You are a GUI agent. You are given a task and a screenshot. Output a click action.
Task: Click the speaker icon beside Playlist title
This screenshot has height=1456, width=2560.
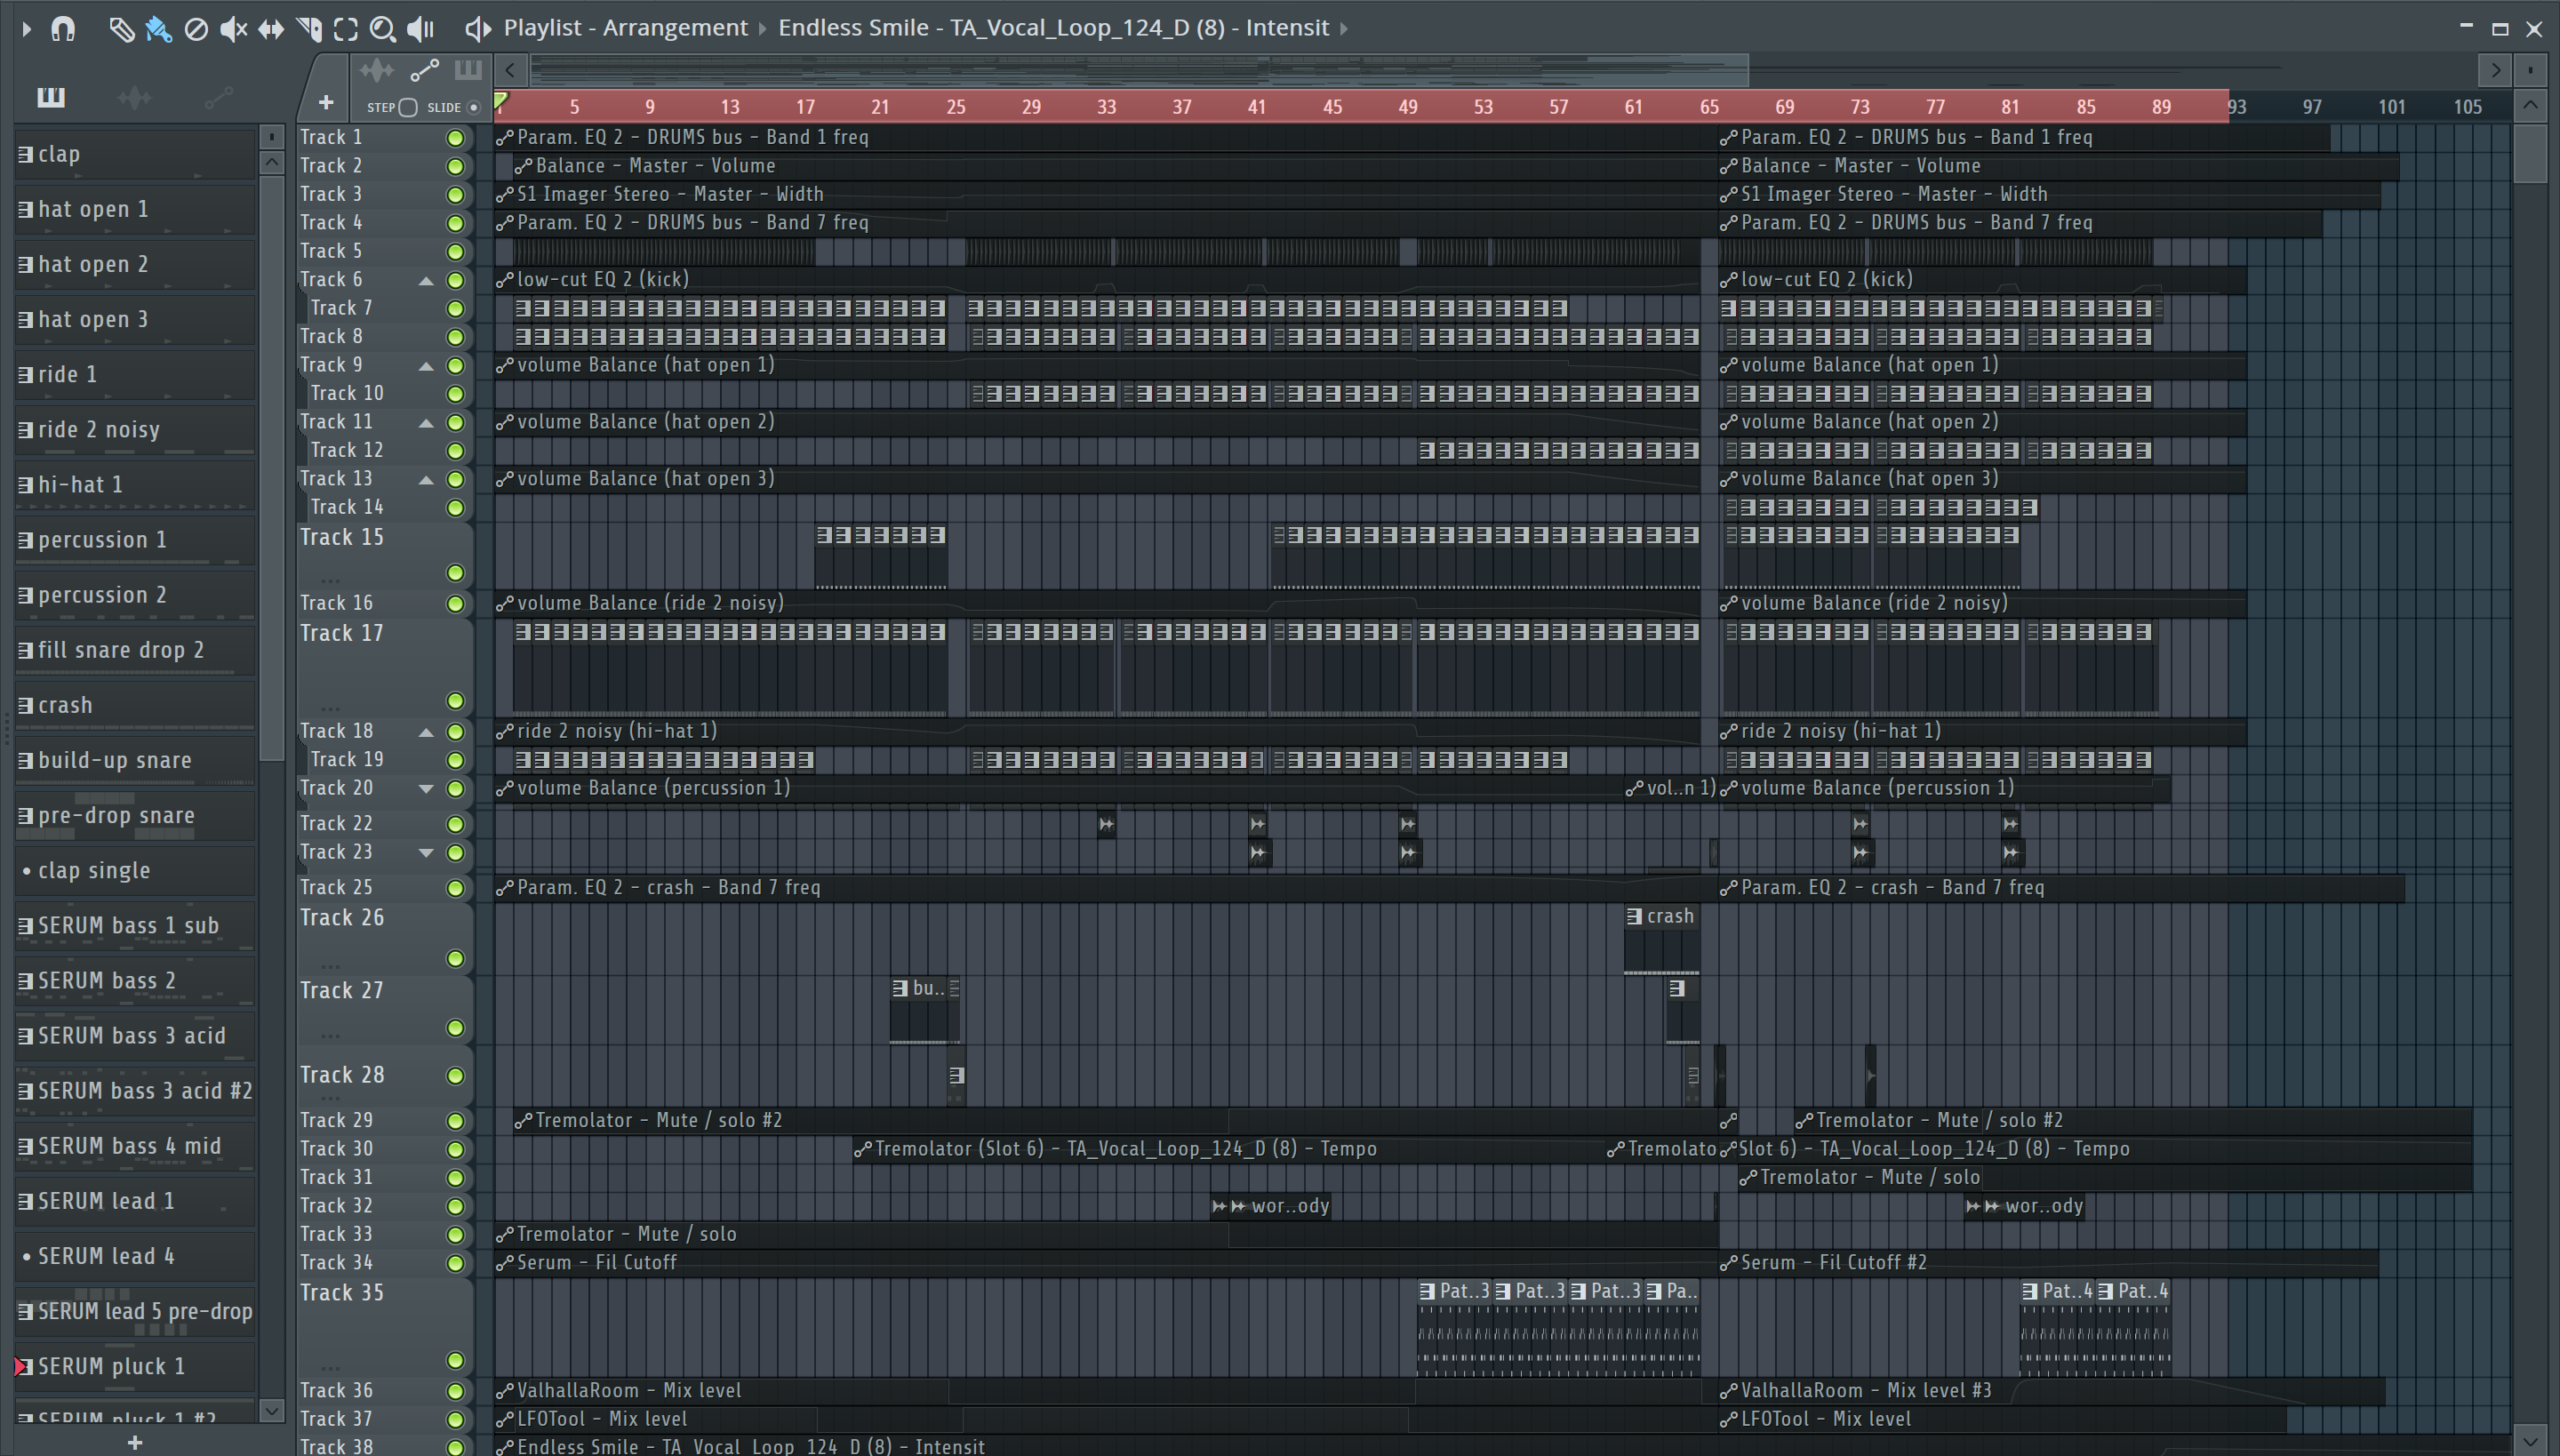click(478, 29)
